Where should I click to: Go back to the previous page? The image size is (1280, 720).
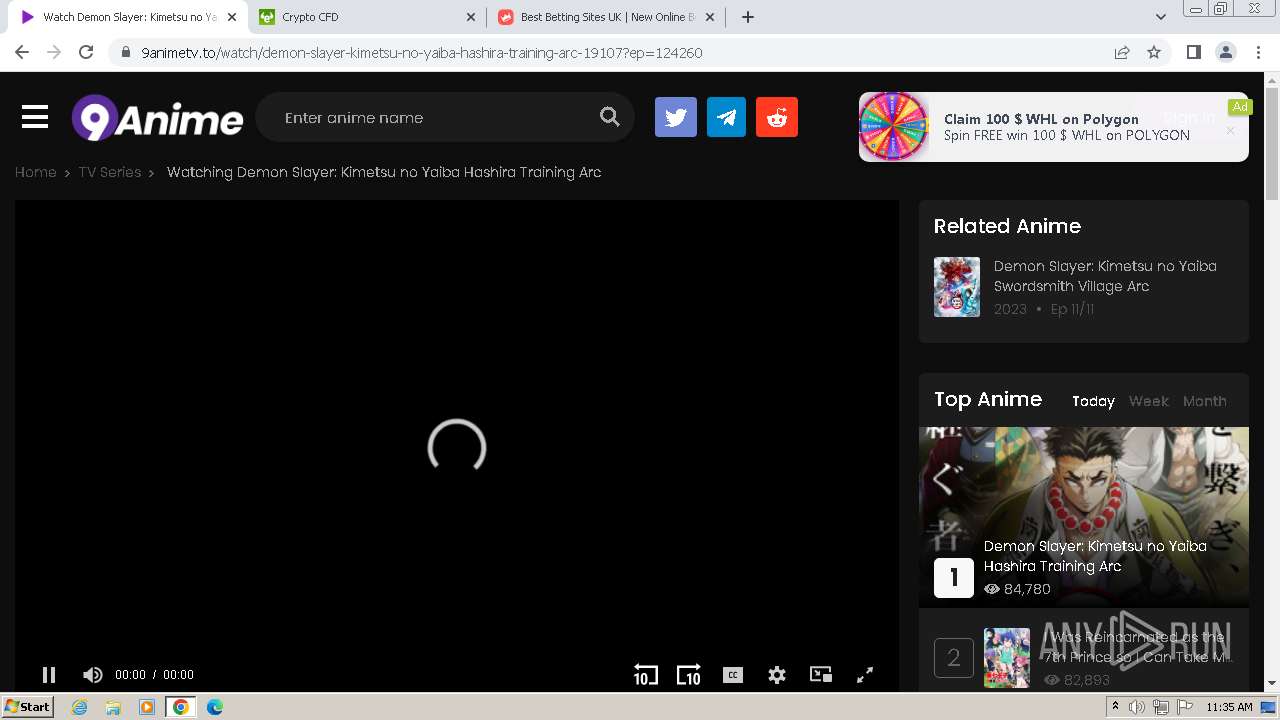pos(22,52)
